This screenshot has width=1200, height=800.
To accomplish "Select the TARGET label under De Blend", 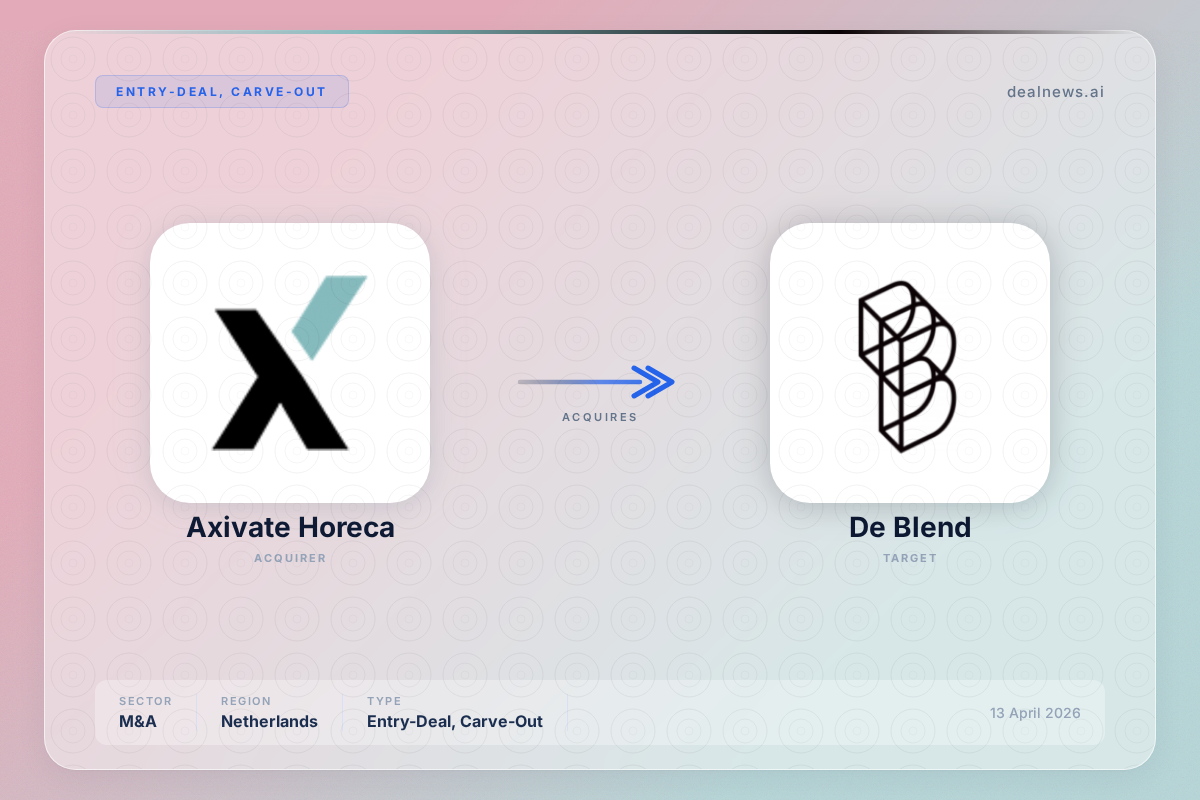I will point(909,558).
